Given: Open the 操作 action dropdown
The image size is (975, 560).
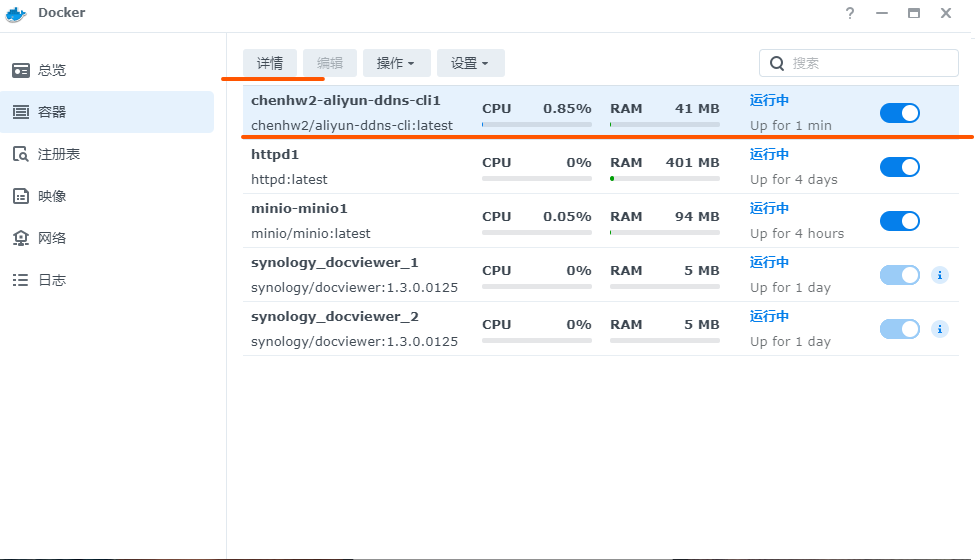Looking at the screenshot, I should (397, 63).
